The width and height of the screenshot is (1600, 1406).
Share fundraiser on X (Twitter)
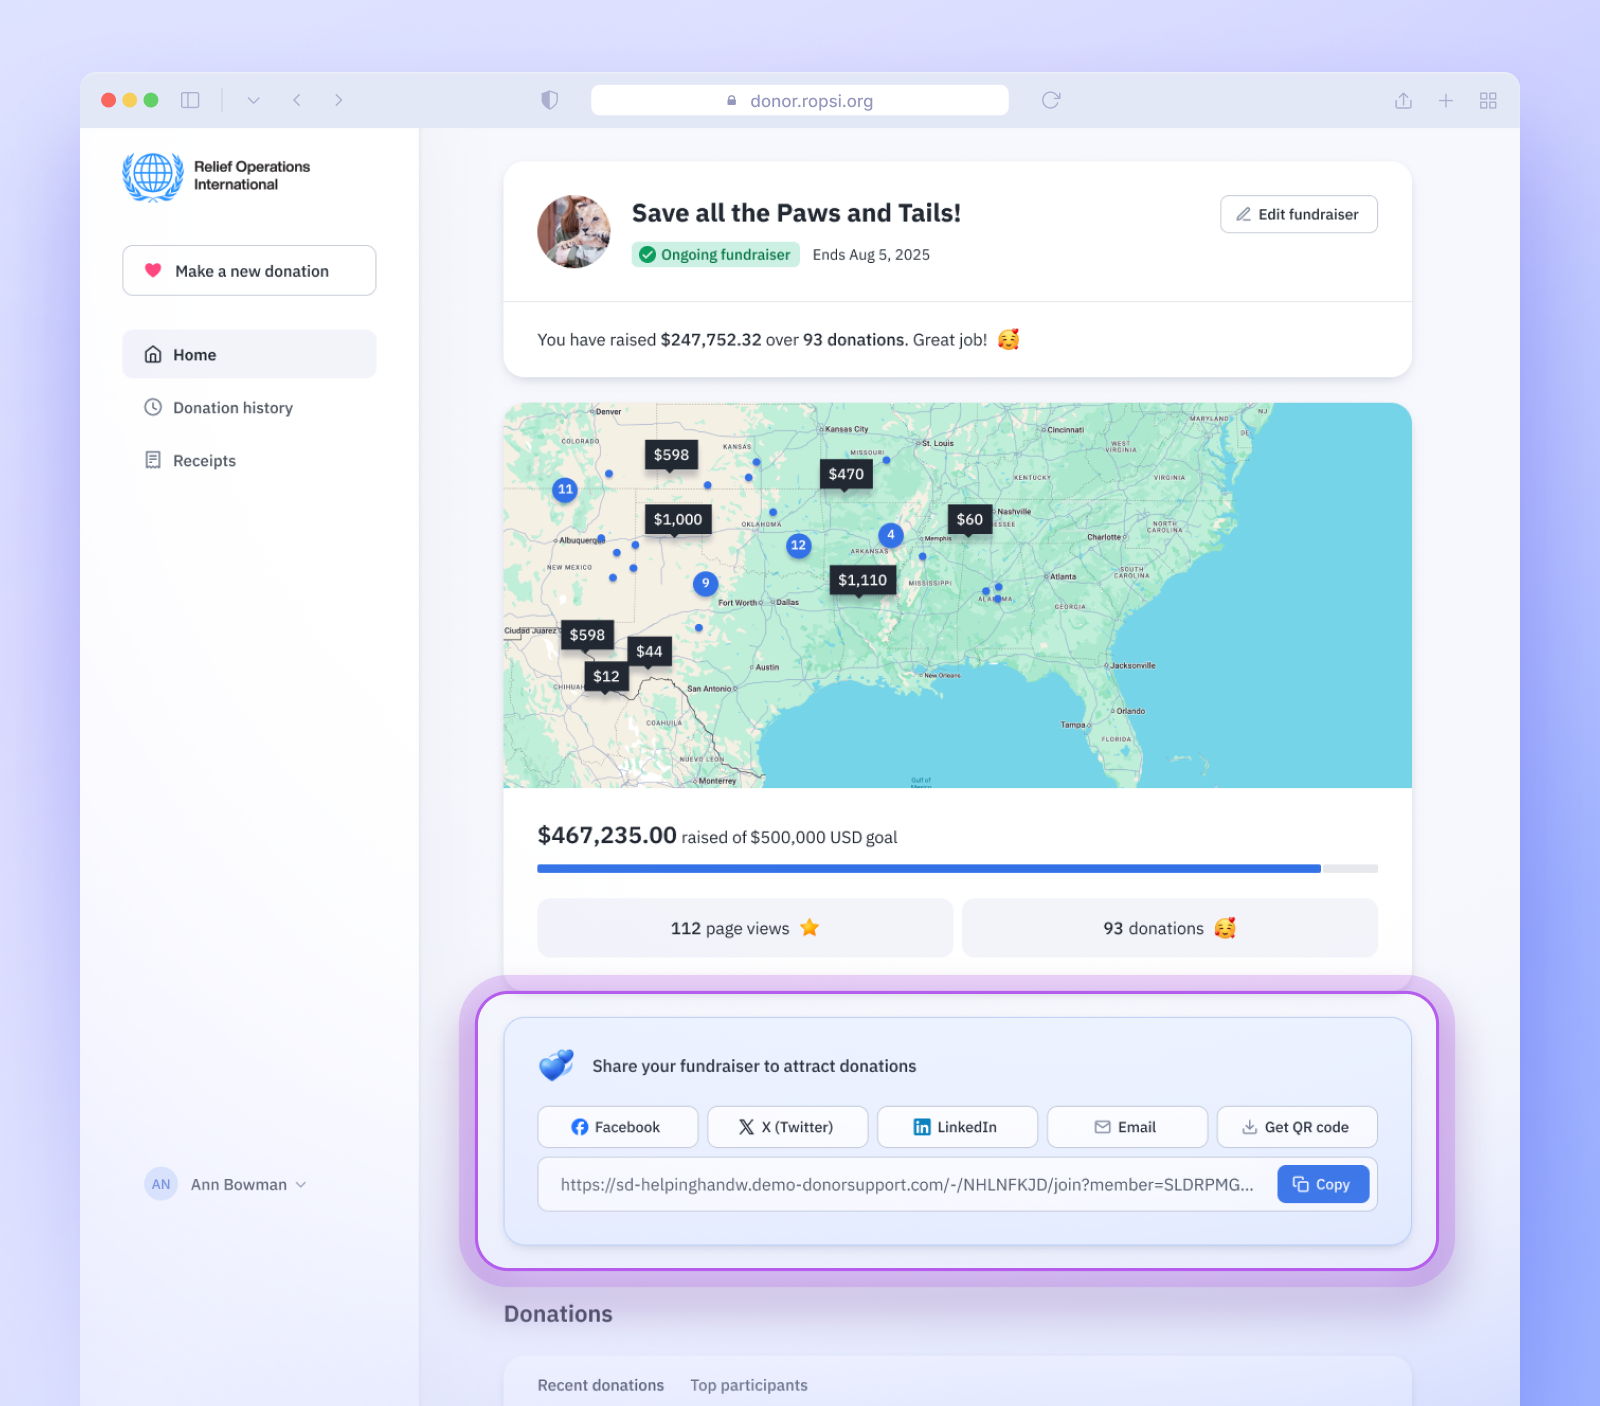[787, 1127]
